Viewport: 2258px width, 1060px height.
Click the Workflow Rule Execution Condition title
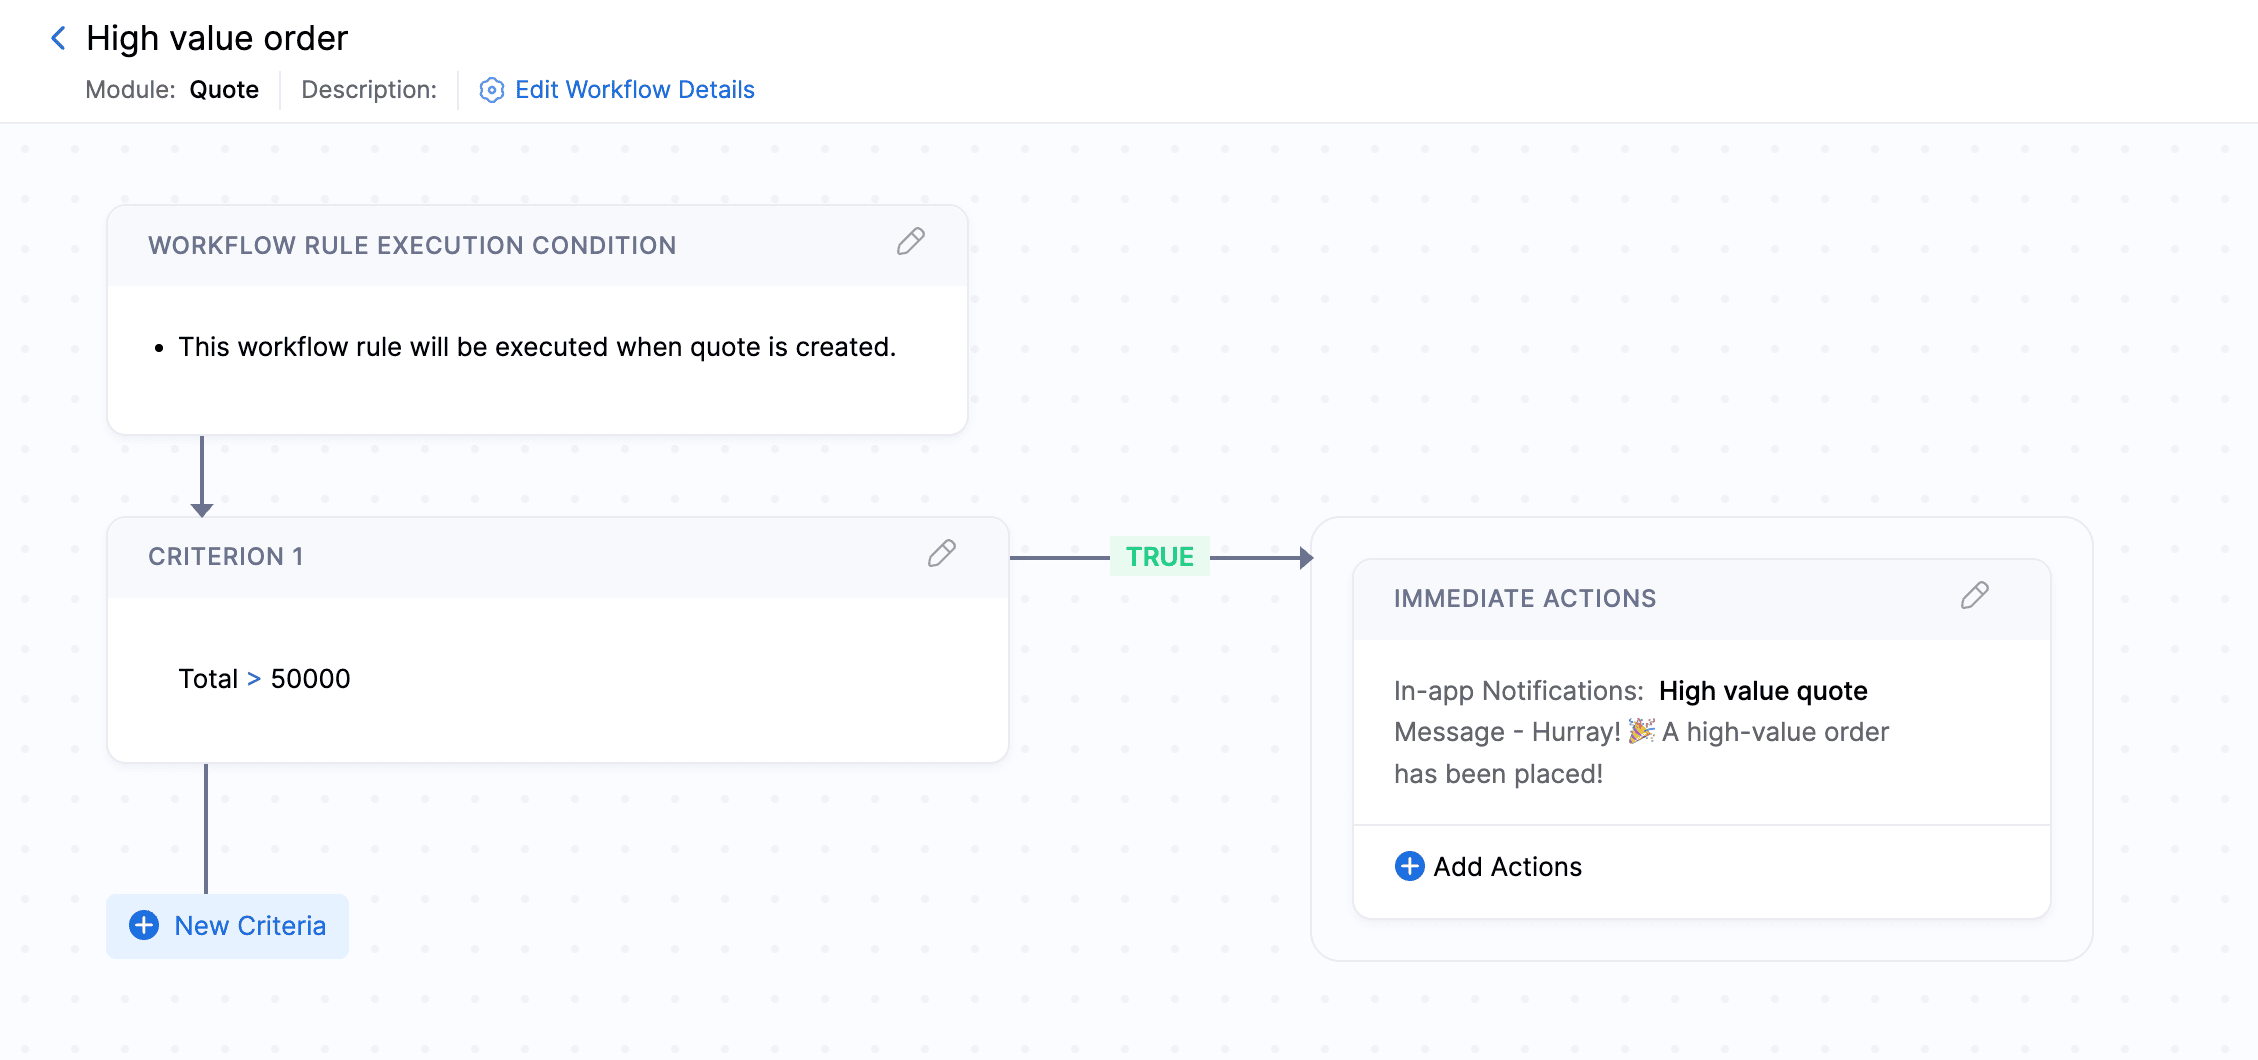pyautogui.click(x=412, y=245)
